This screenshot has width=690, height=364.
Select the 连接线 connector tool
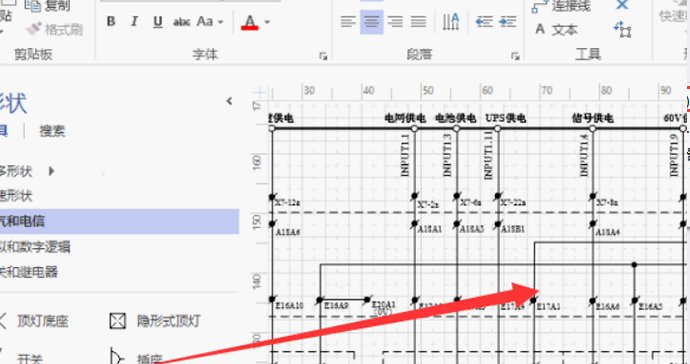pos(561,6)
